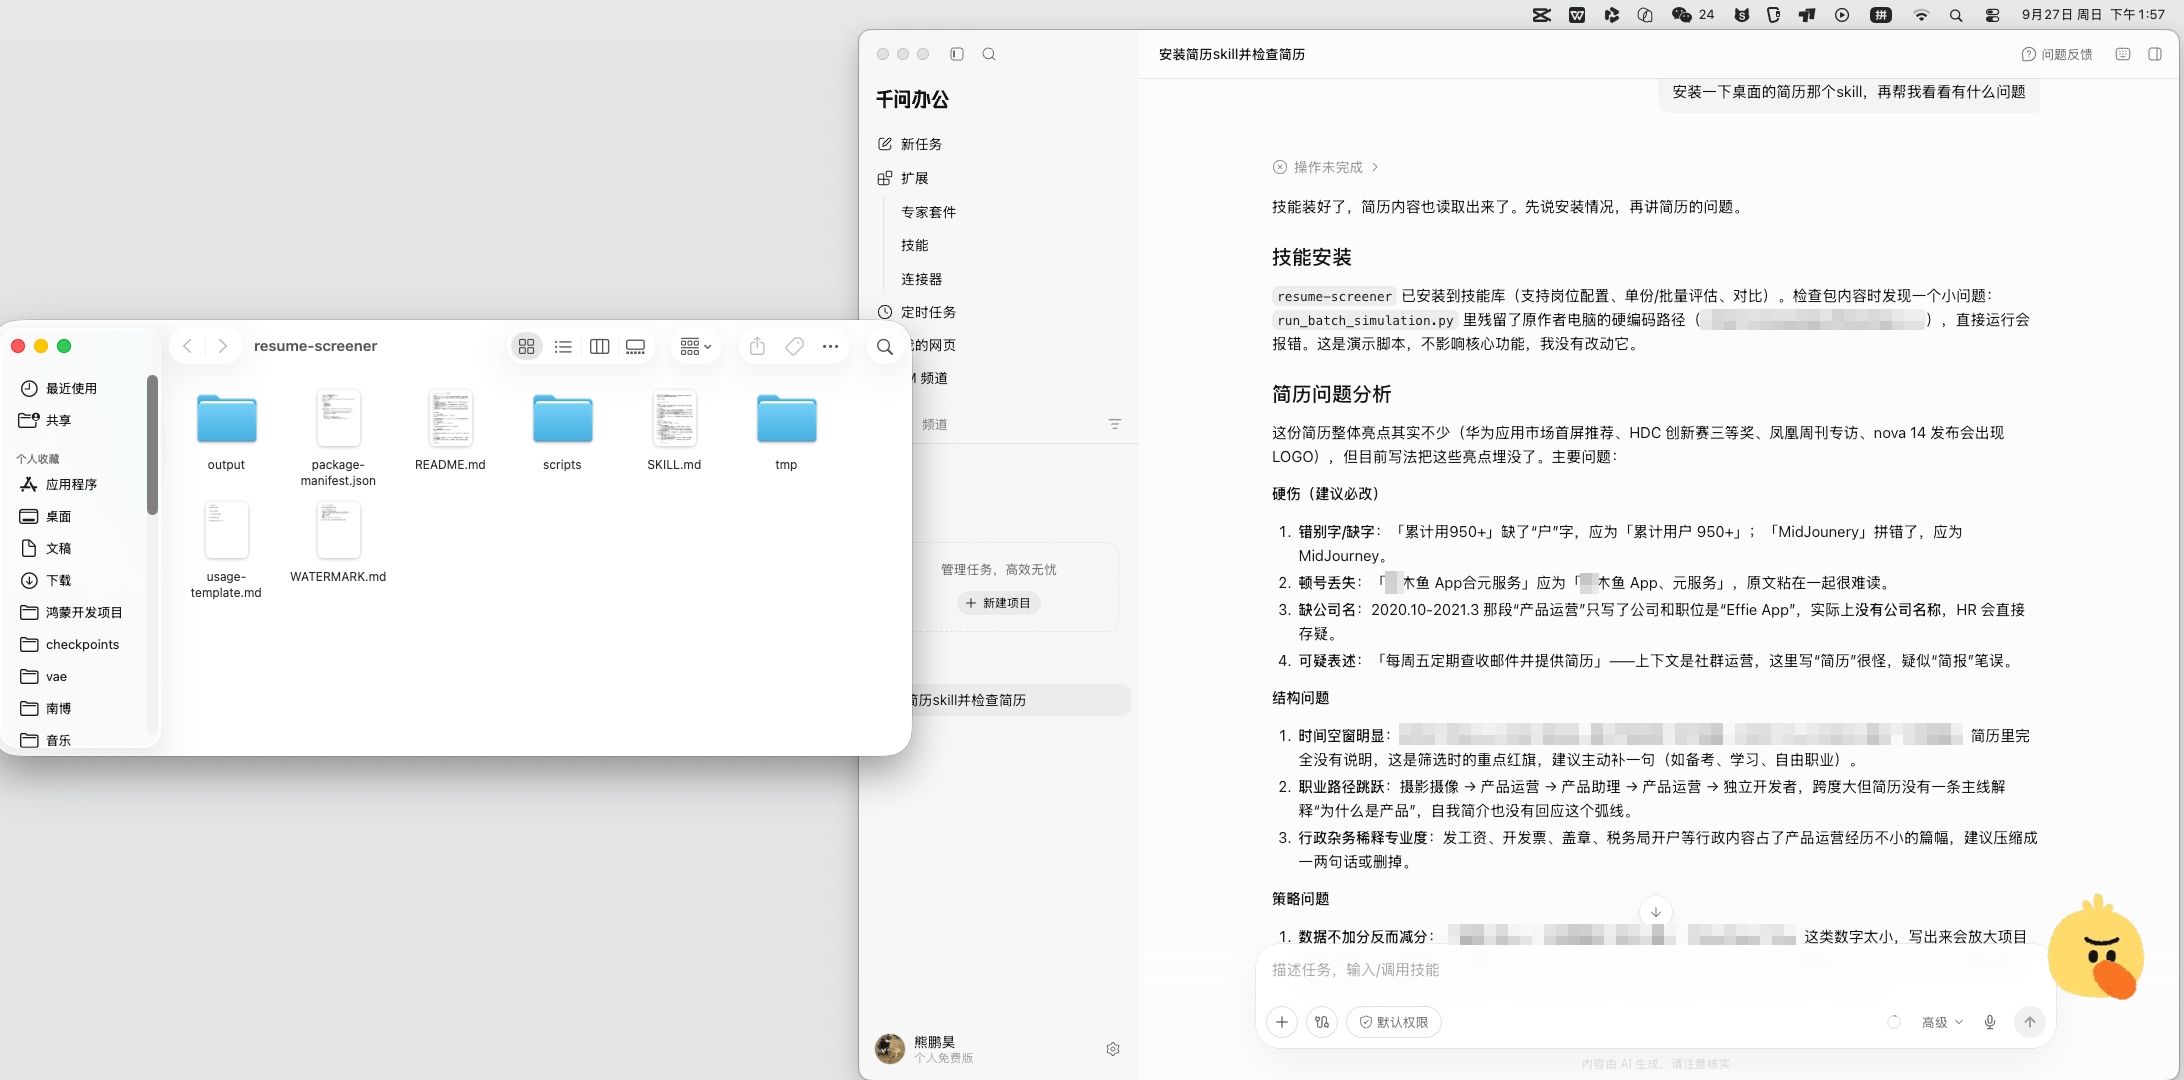
Task: Click the 新建项目 button
Action: click(998, 603)
